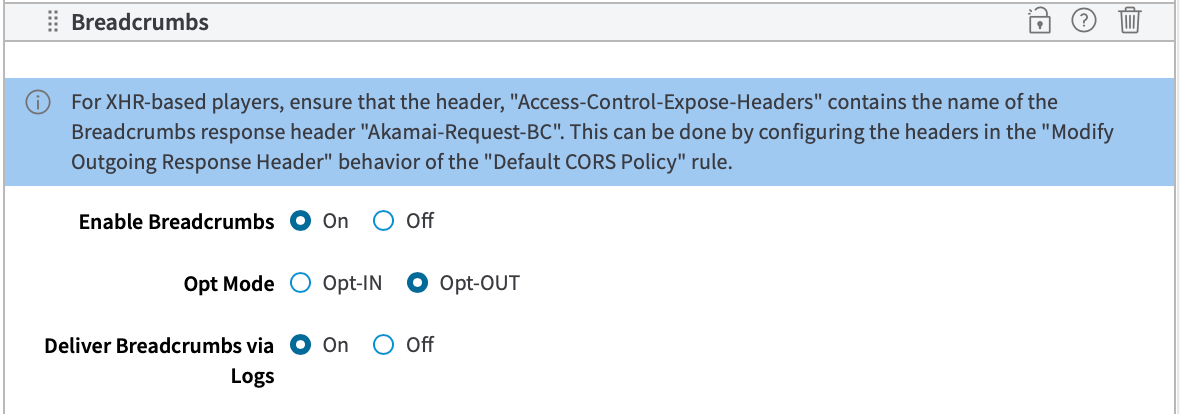
Task: Click the 'Enable Breadcrumbs' field label
Action: pyautogui.click(x=176, y=223)
